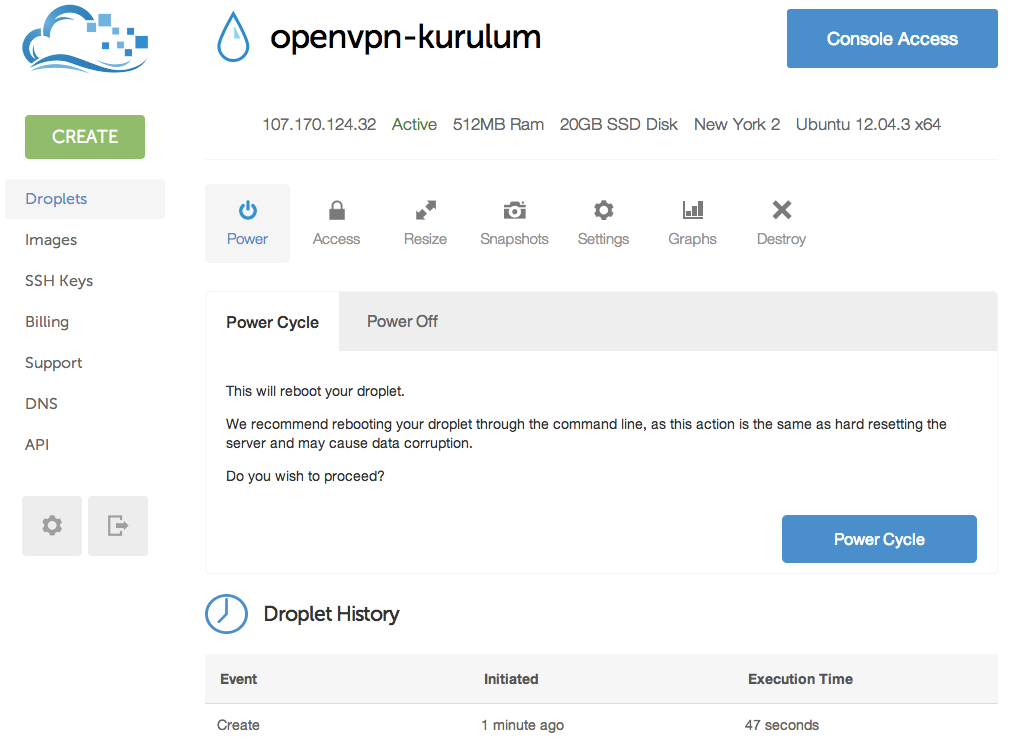Click the droplet icon beside openvpn-kurulum
Viewport: 1024px width, 747px height.
point(233,37)
